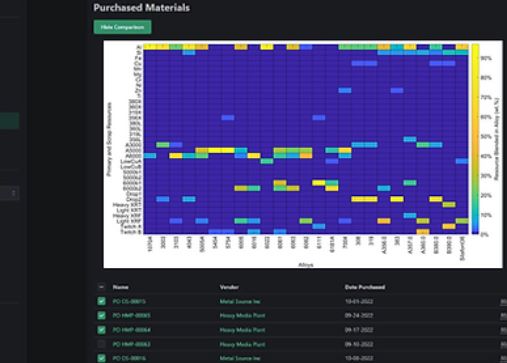Viewport: 507px width, 363px height.
Task: Sort table by the Name column header
Action: point(120,287)
